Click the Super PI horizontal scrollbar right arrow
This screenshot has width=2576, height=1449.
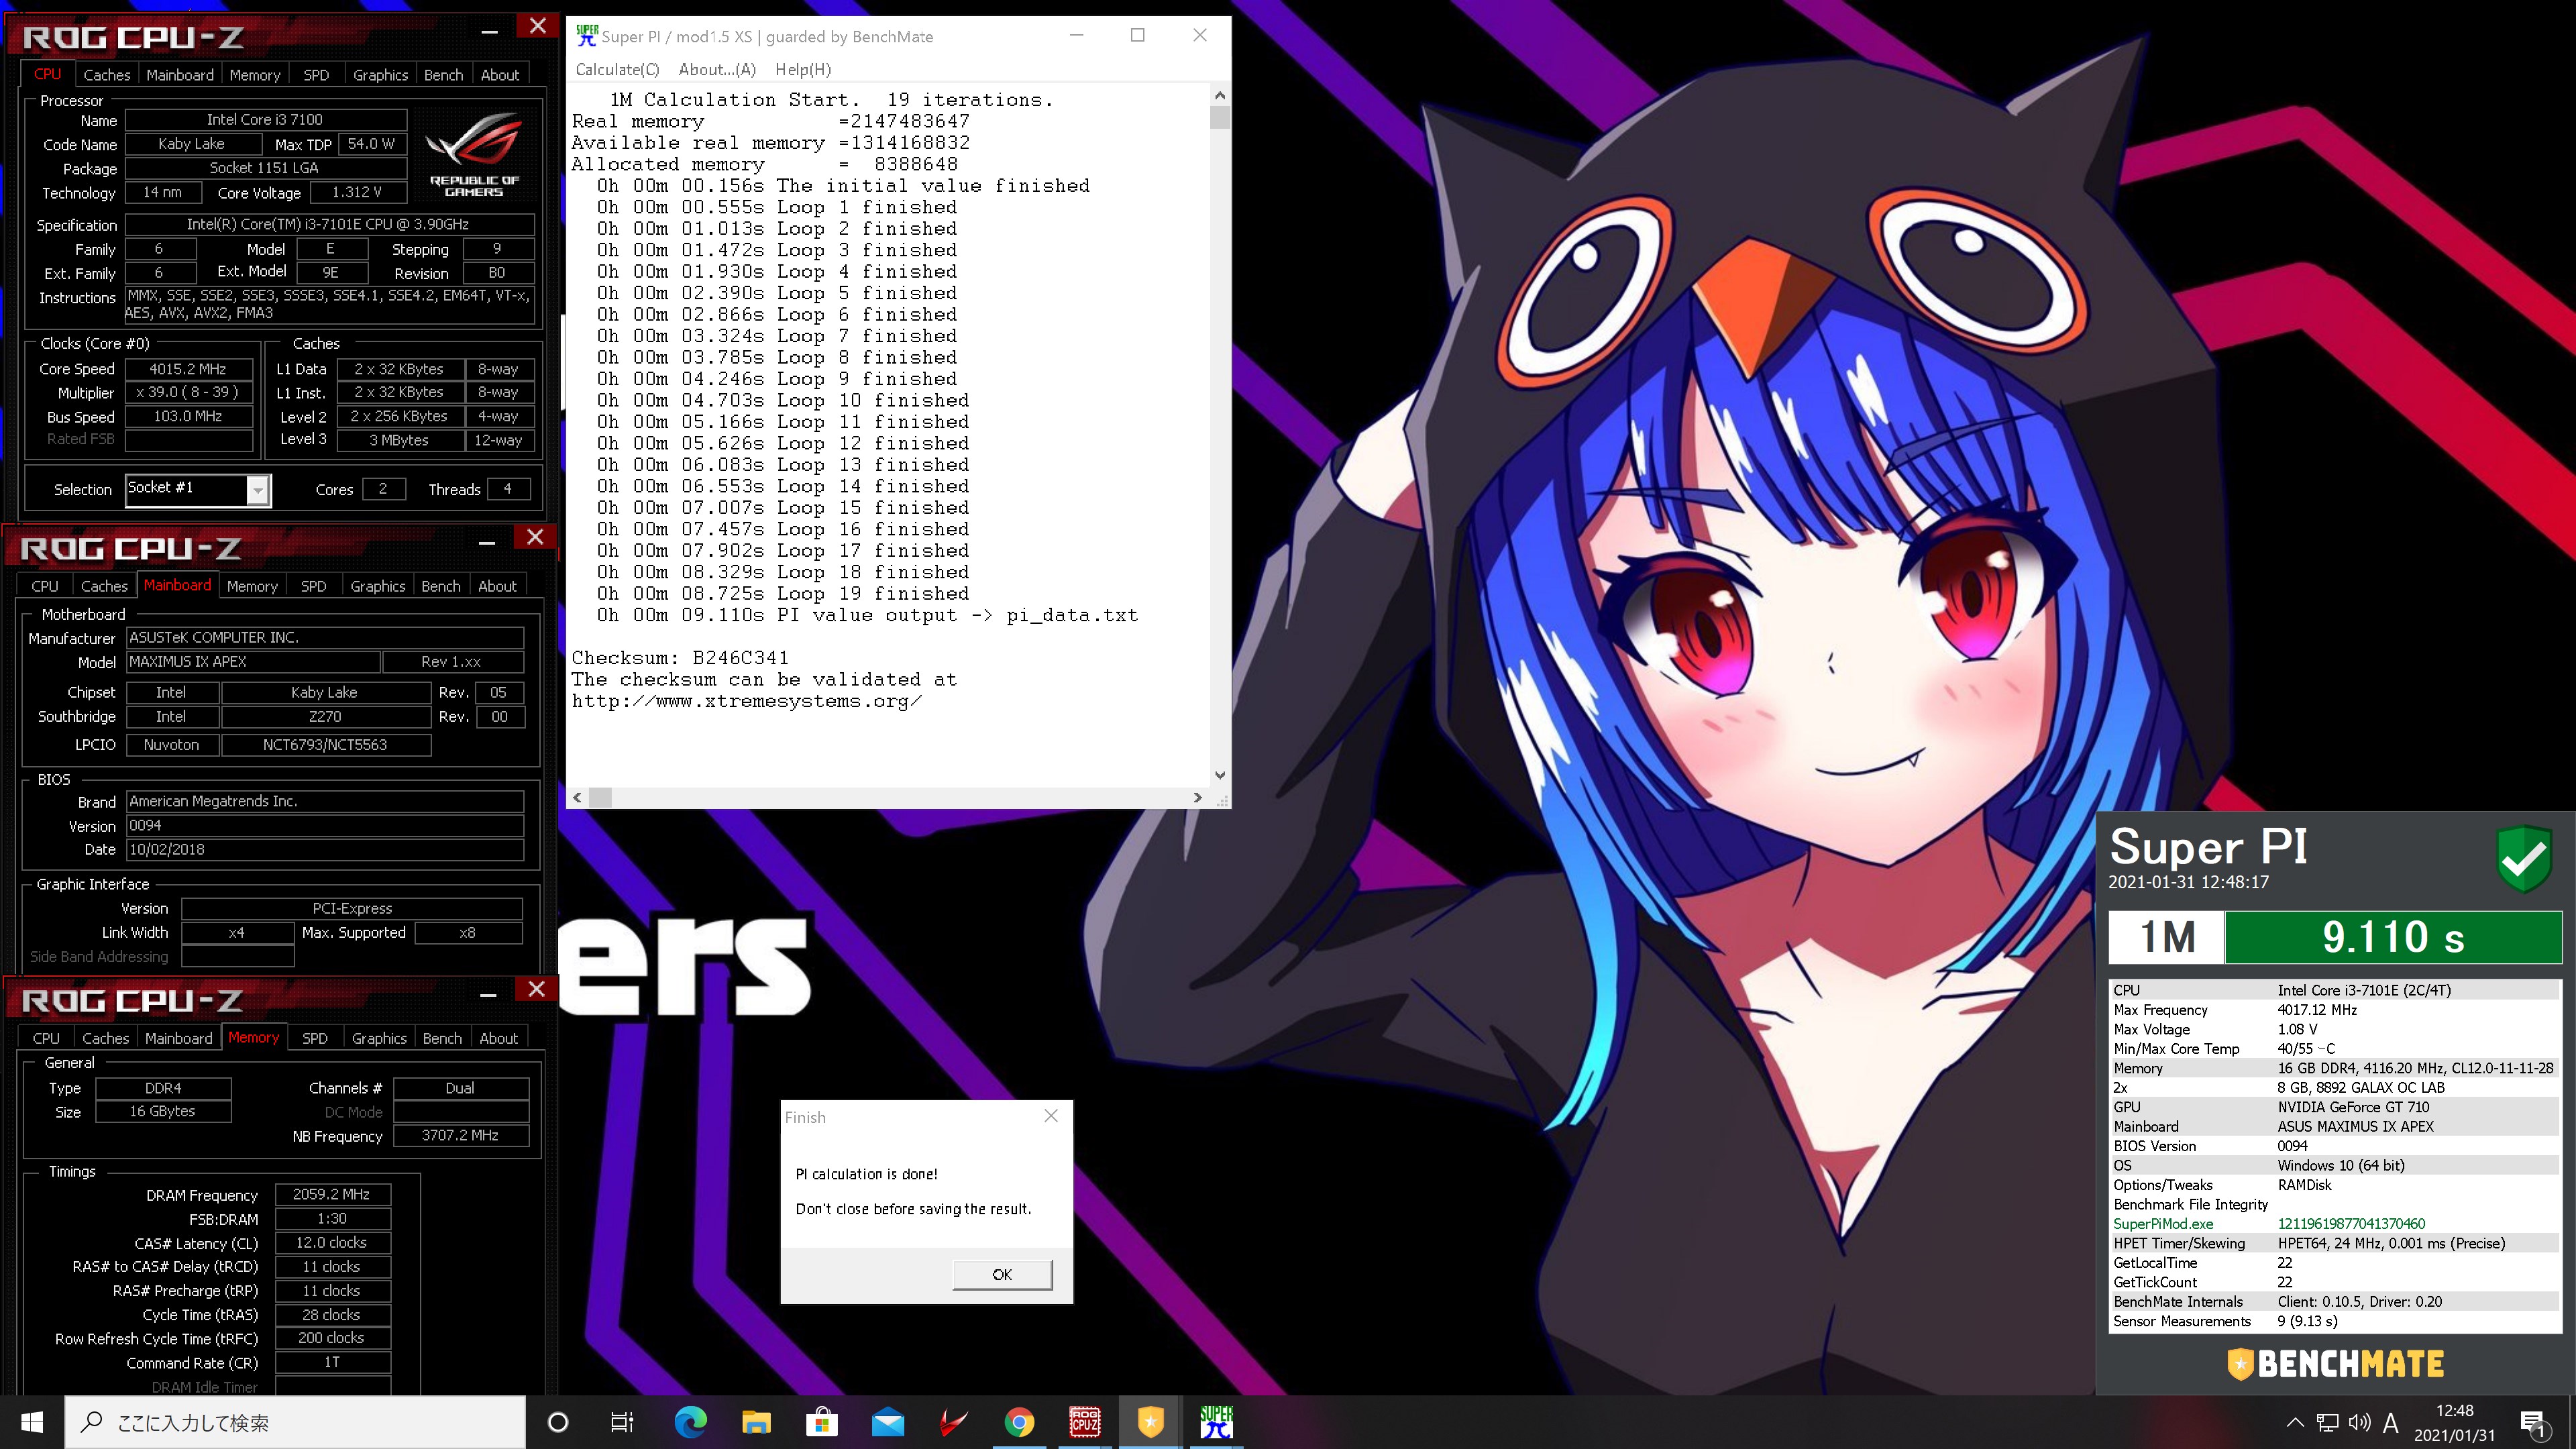point(1197,797)
